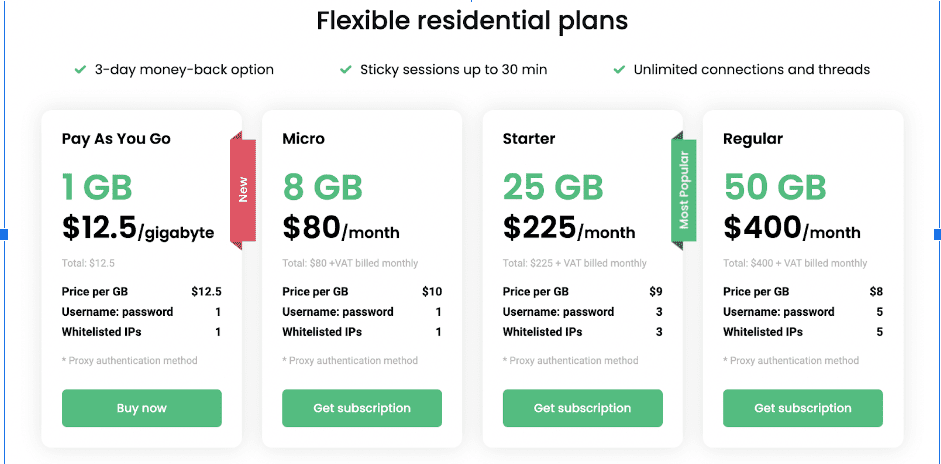This screenshot has width=941, height=464.
Task: Click the Flexible residential plans heading
Action: coord(472,21)
